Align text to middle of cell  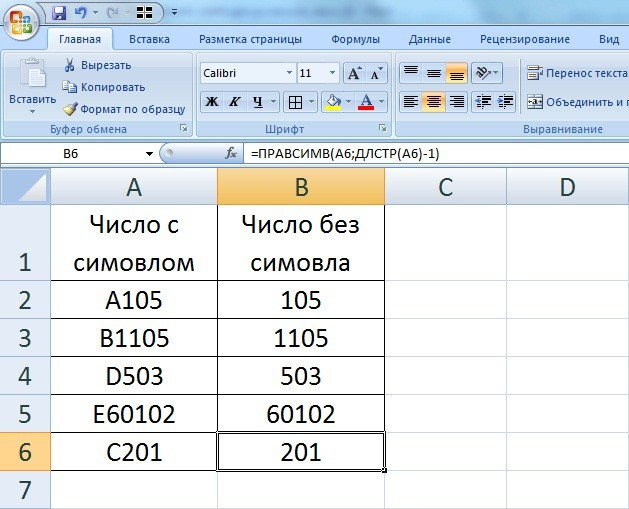[434, 73]
